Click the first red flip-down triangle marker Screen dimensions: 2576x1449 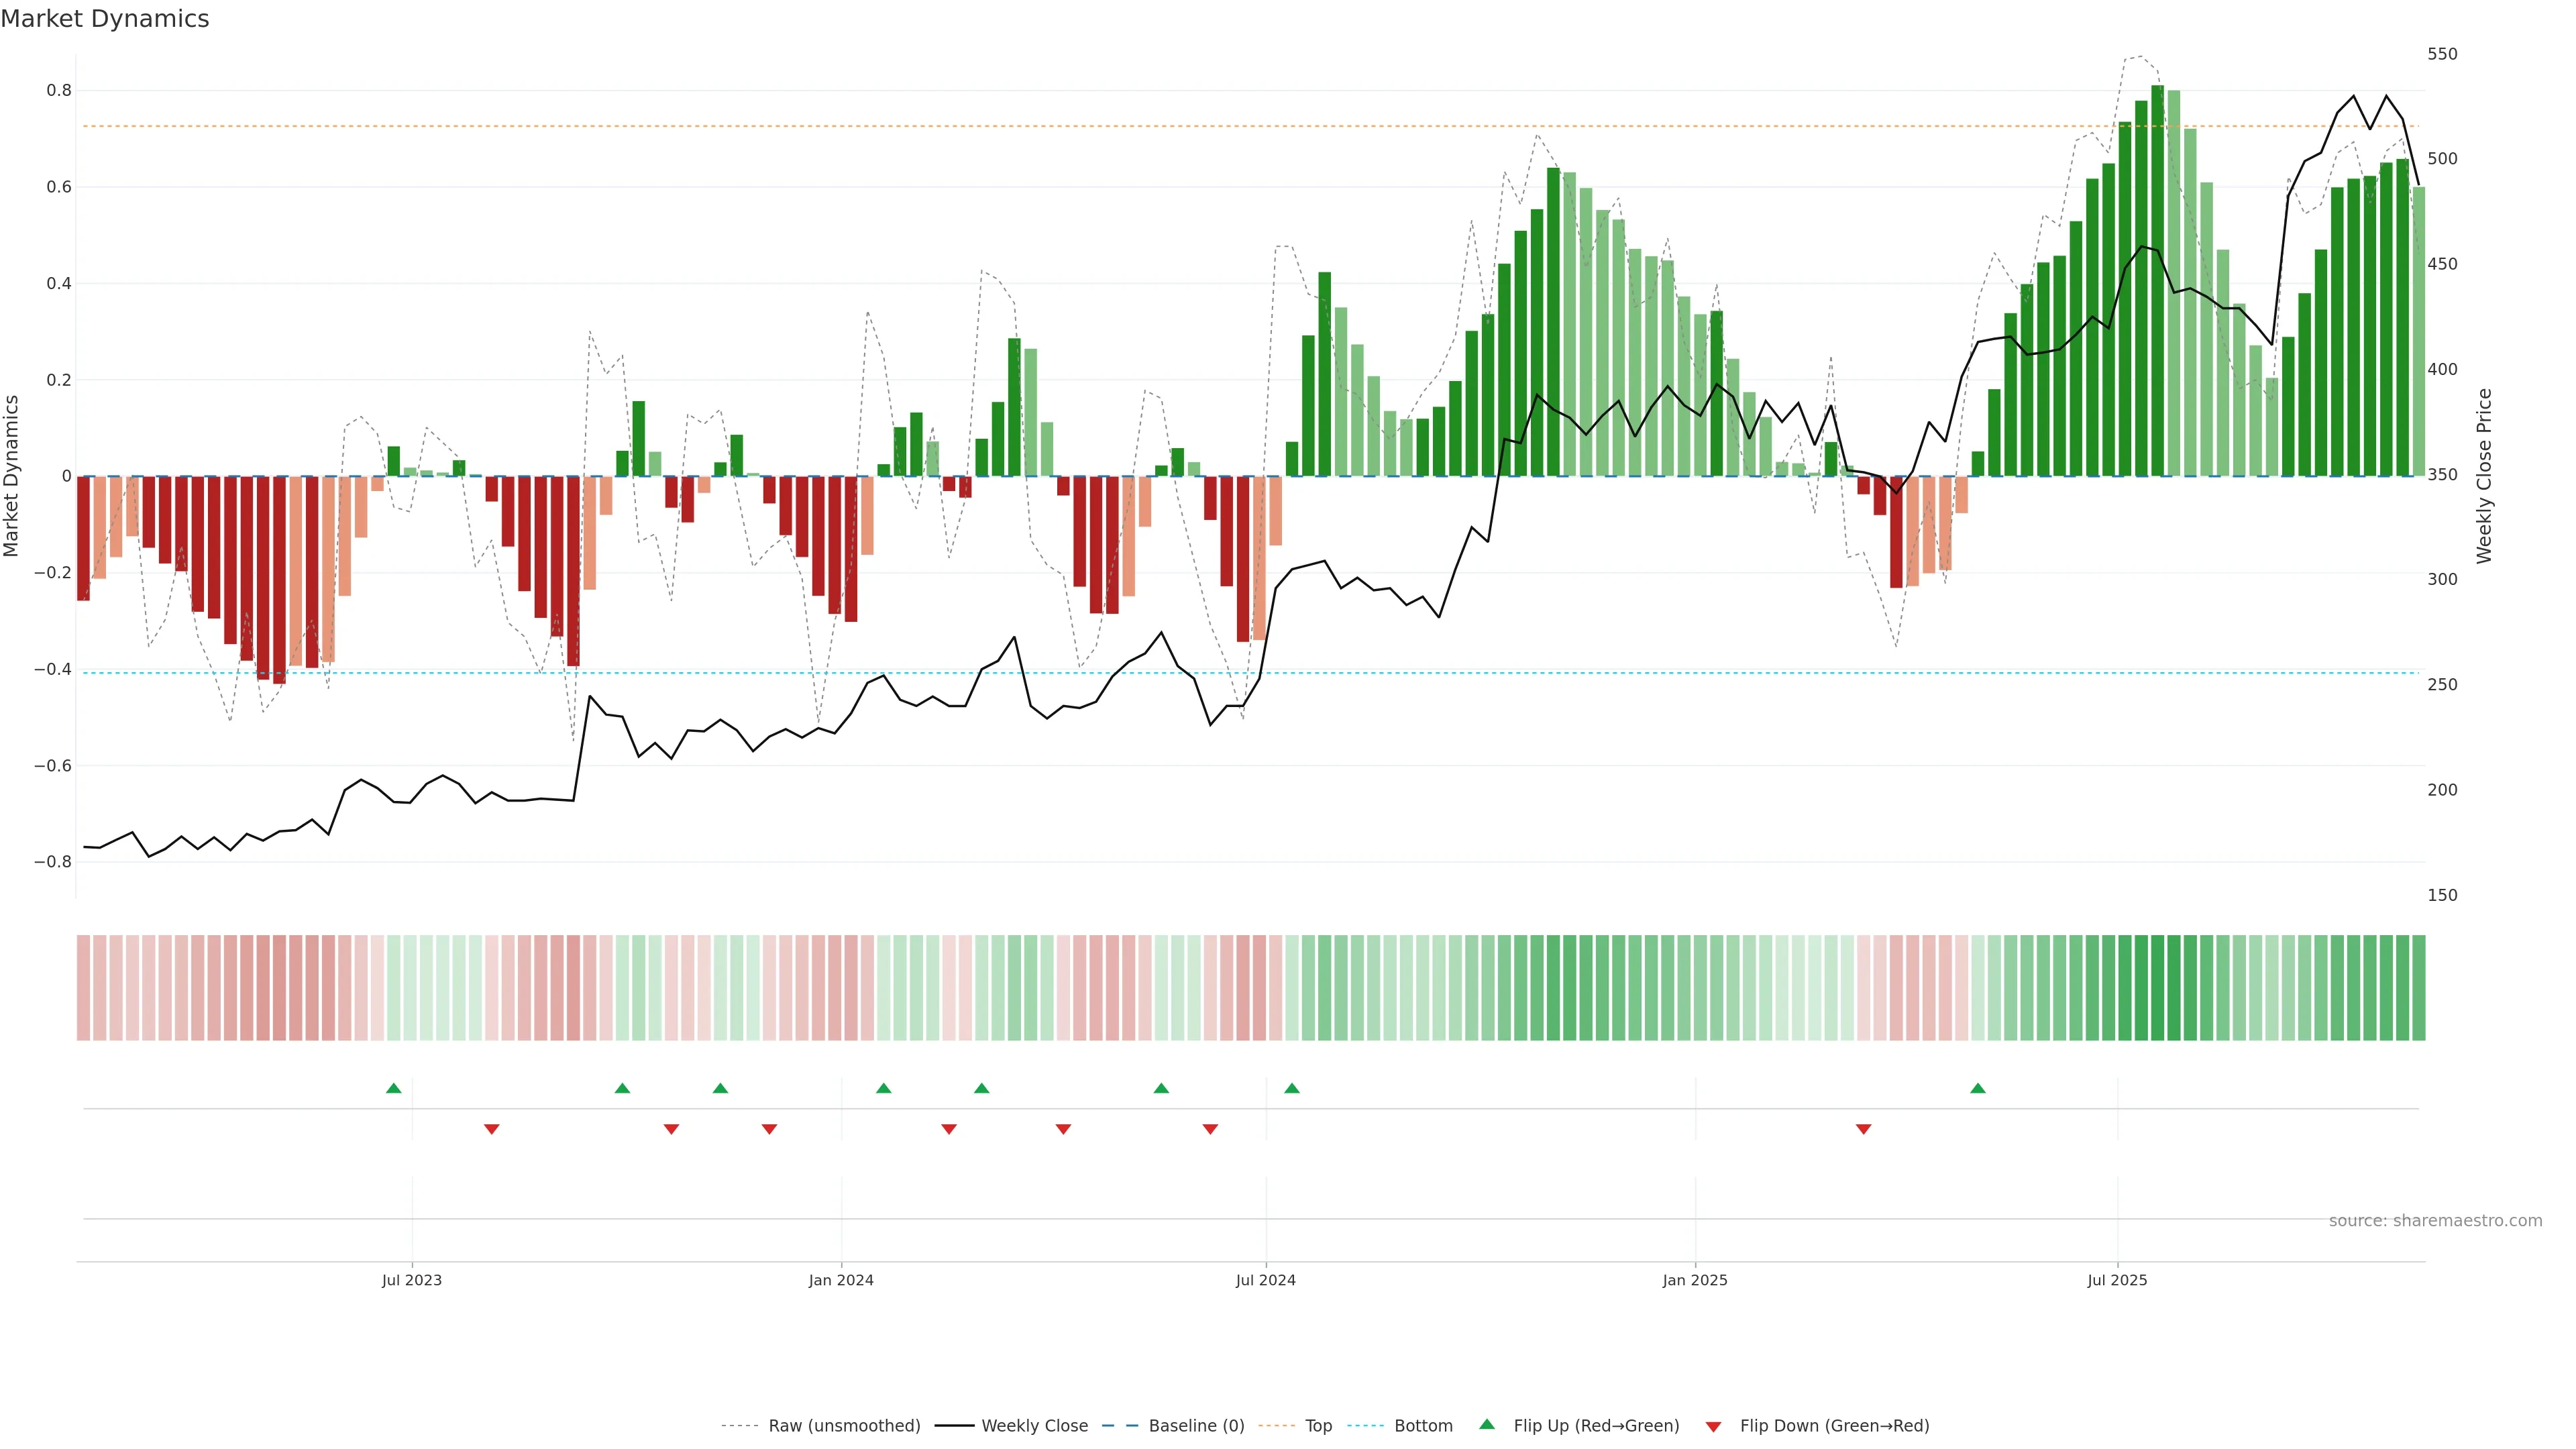[x=491, y=1129]
